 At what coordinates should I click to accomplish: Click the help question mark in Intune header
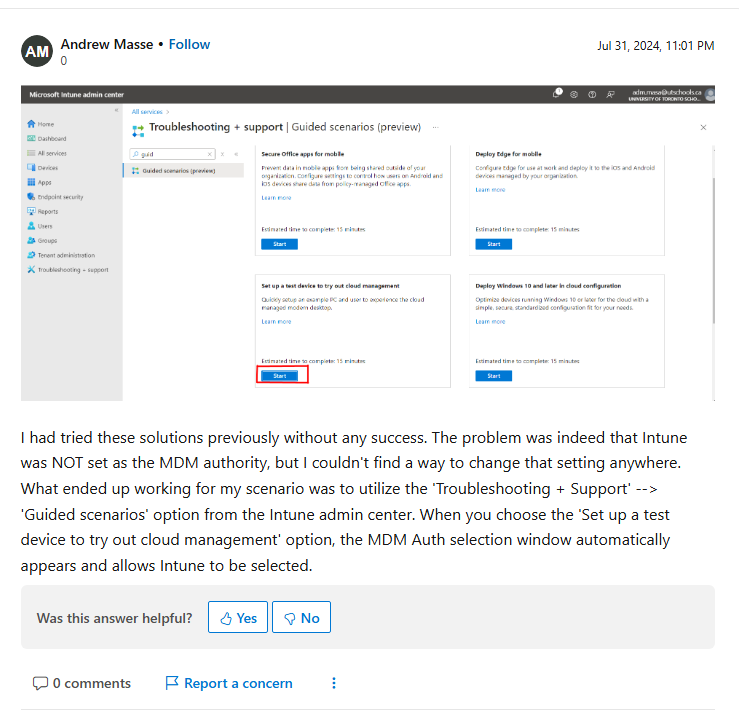pyautogui.click(x=592, y=94)
